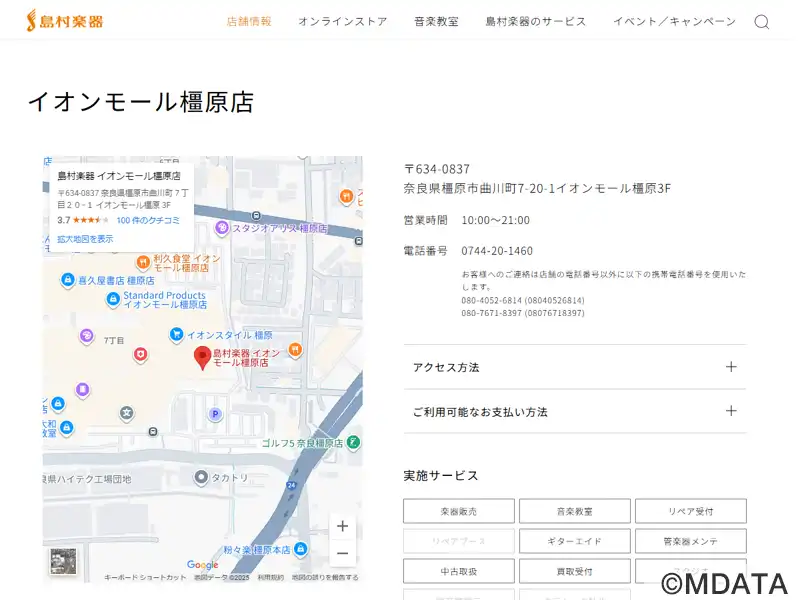Expand the ご利用可能なお支払い方法 section
The height and width of the screenshot is (600, 800).
click(x=575, y=412)
